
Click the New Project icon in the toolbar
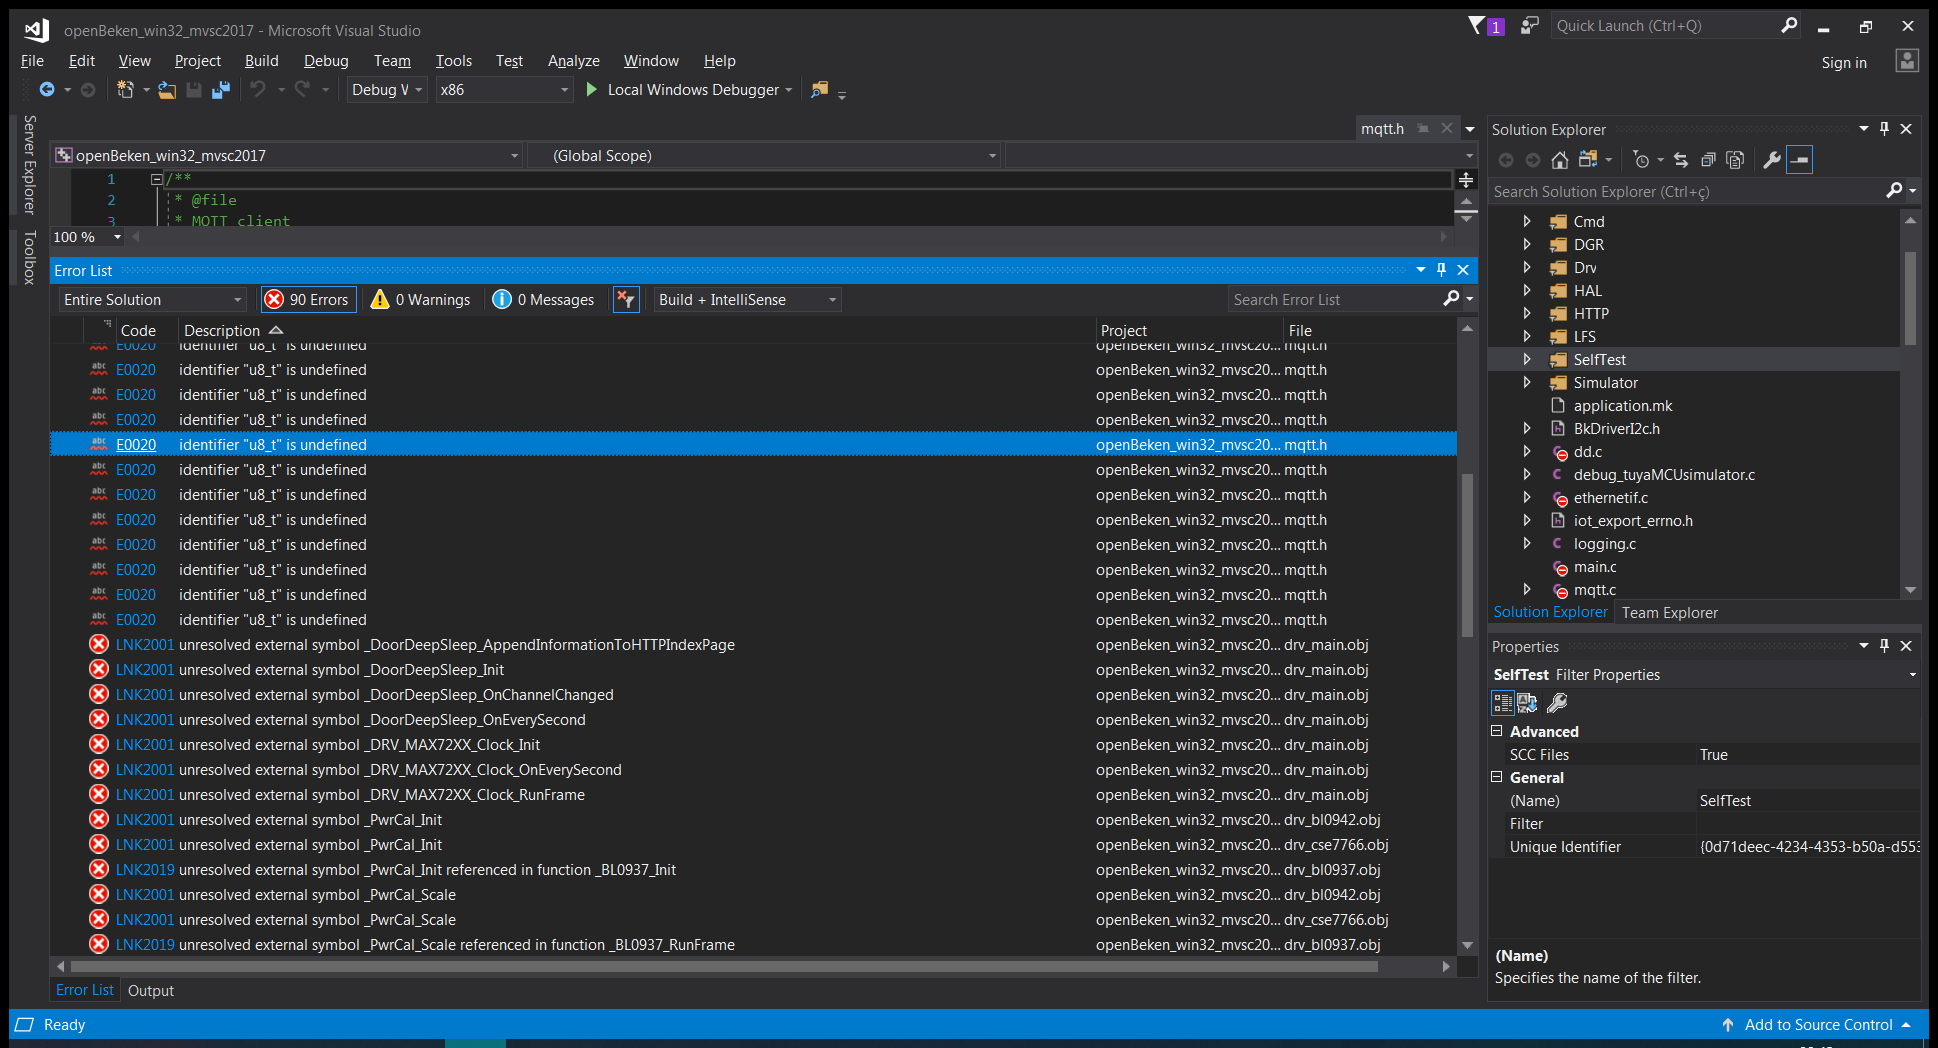125,90
